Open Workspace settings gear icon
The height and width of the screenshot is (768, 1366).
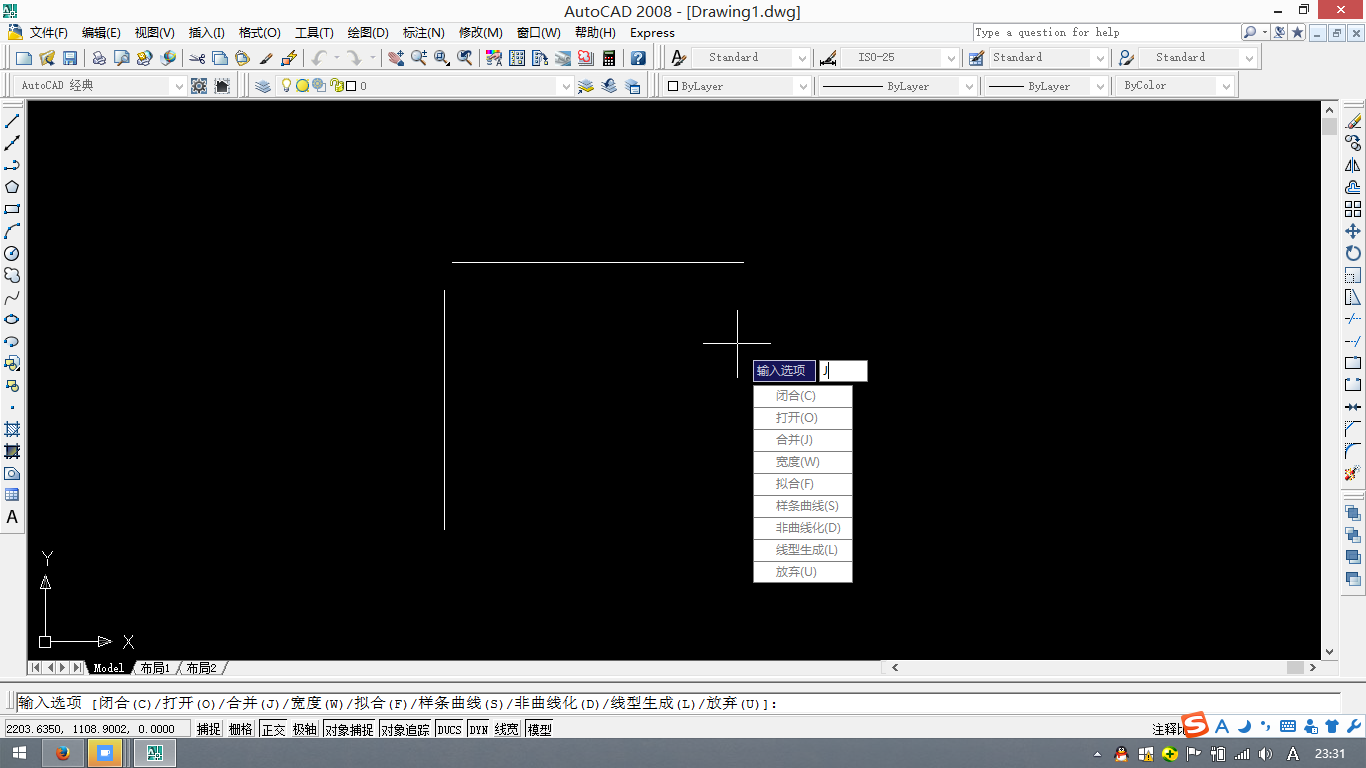click(x=199, y=86)
